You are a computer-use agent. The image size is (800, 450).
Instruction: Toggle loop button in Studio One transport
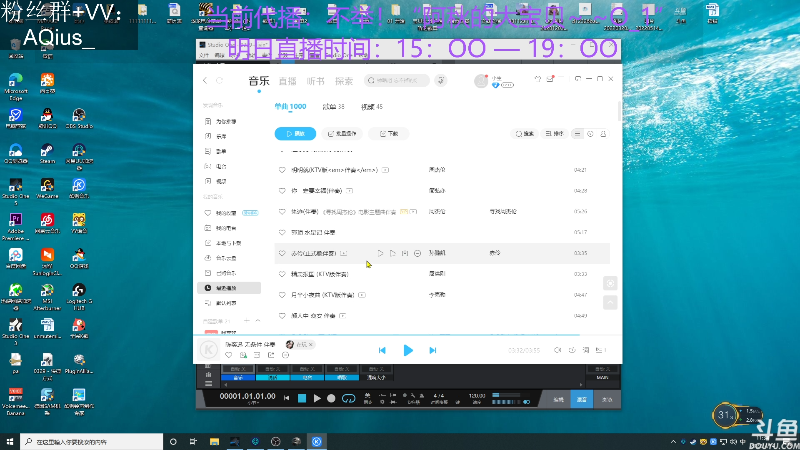(348, 398)
